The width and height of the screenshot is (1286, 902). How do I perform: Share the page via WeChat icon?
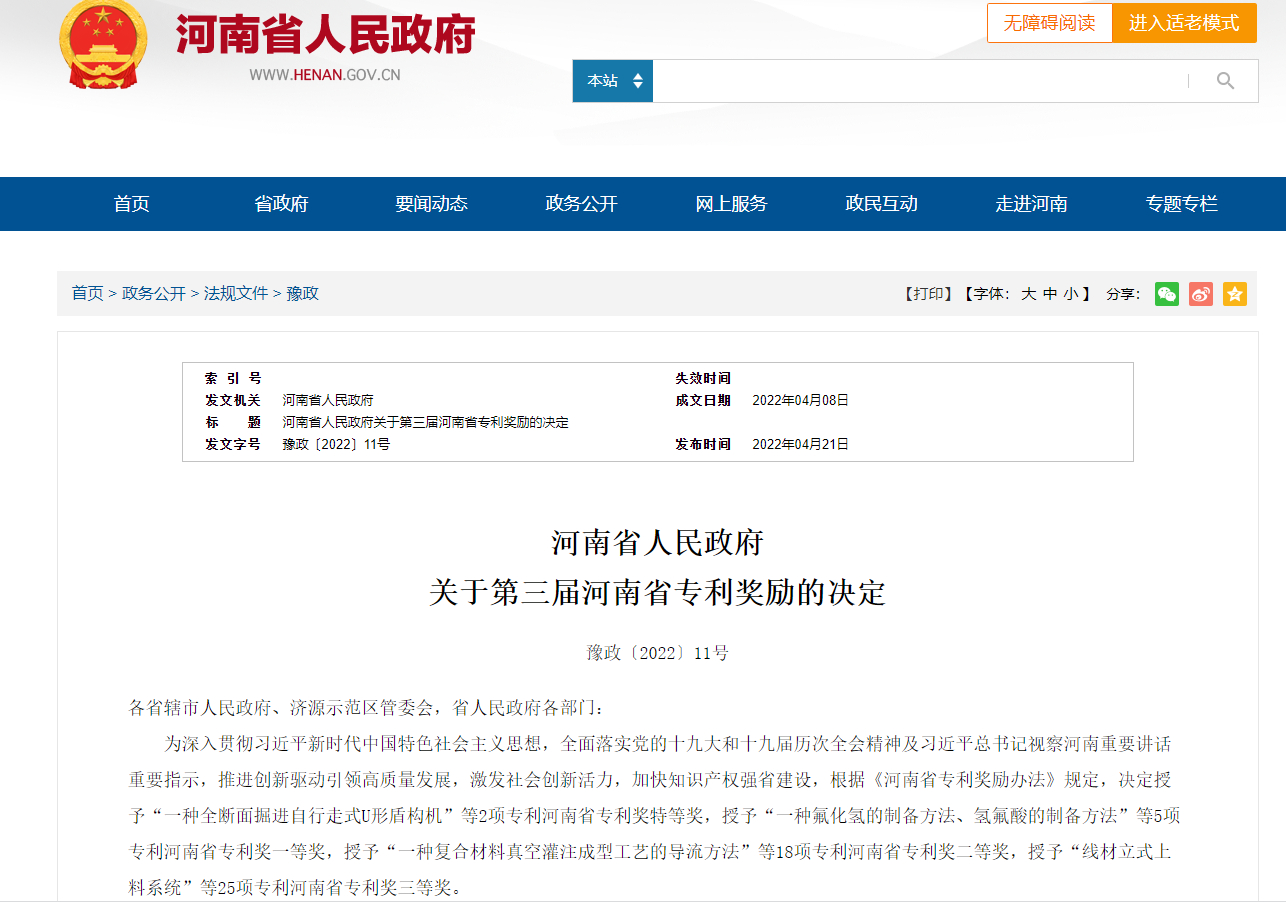click(1166, 294)
